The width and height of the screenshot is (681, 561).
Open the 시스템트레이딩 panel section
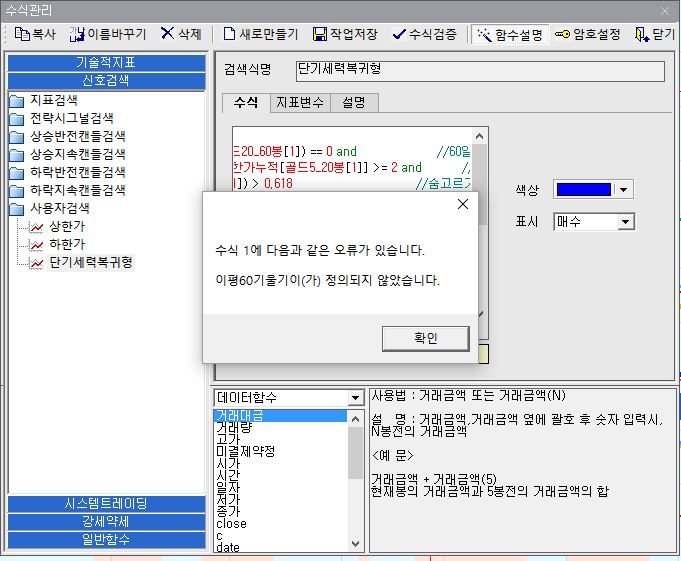click(106, 504)
